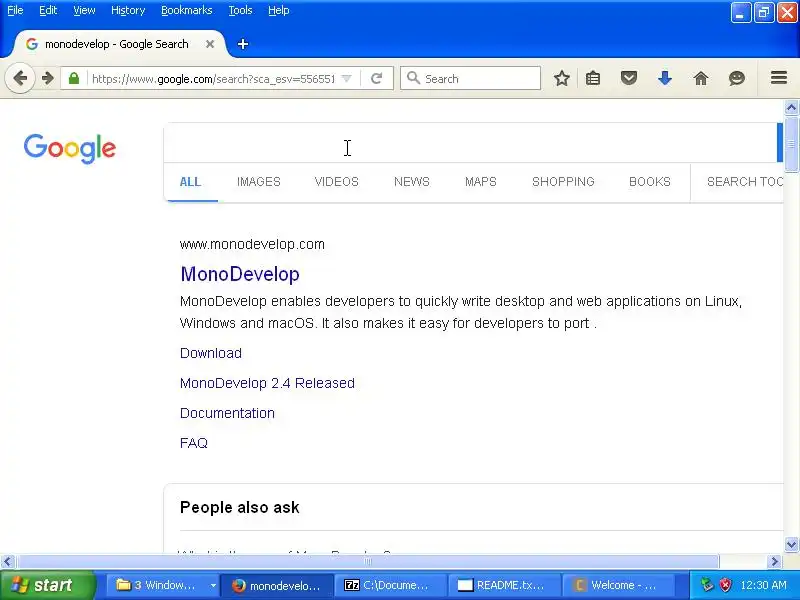Click the 12:30 AM system clock
This screenshot has height=600, width=800.
coord(763,585)
